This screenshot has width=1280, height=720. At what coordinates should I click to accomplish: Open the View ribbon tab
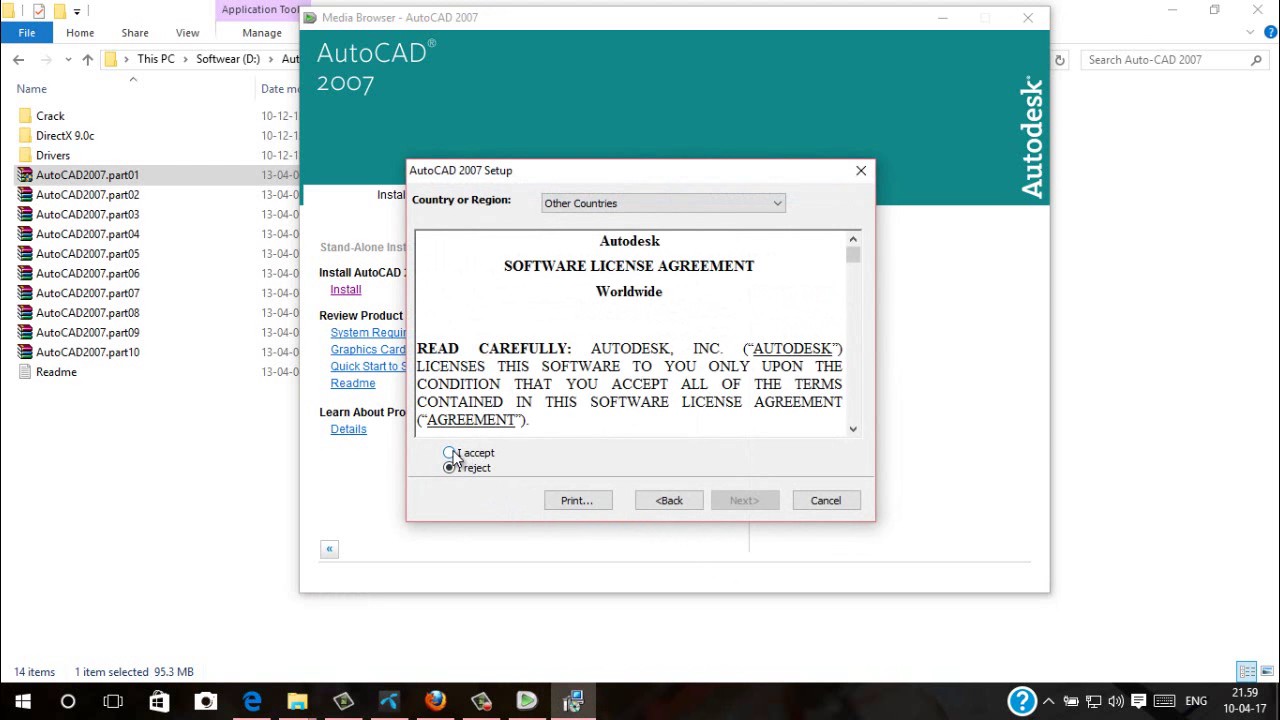187,33
